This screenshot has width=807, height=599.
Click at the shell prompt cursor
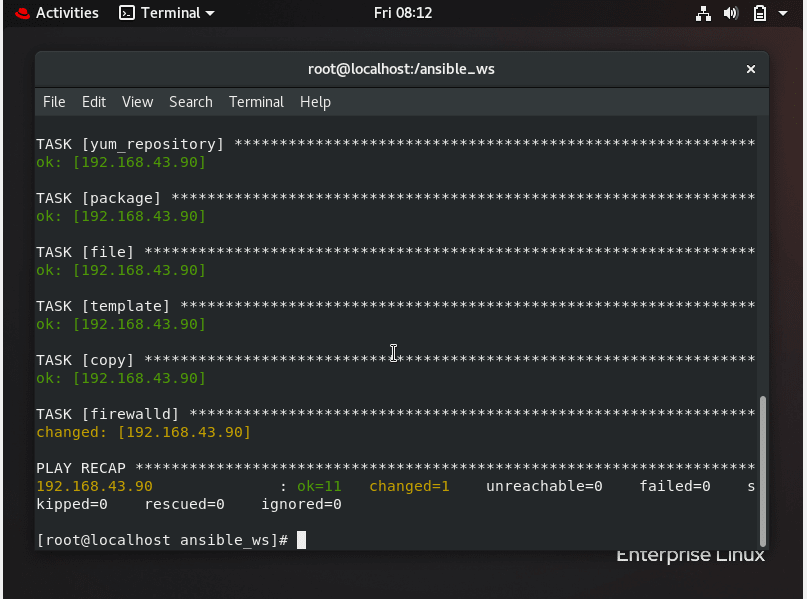point(302,540)
